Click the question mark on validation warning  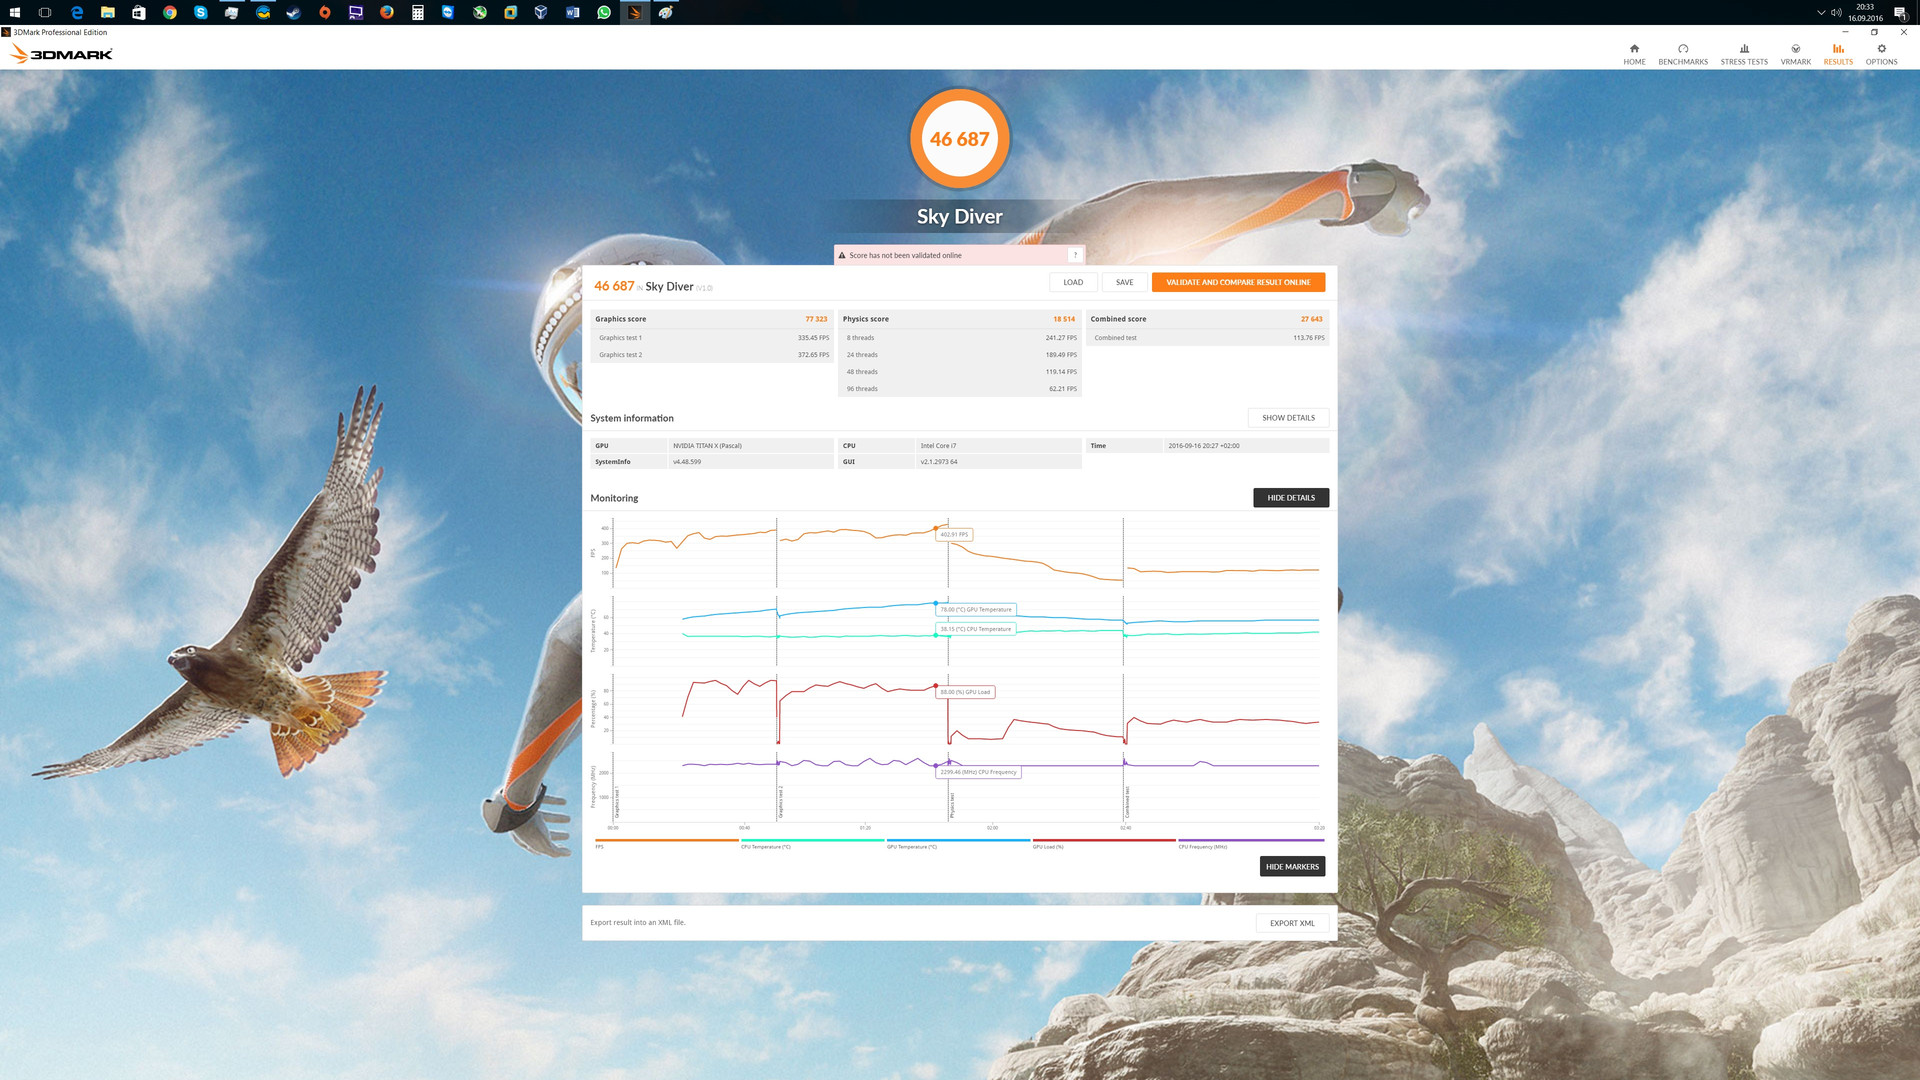(1075, 255)
